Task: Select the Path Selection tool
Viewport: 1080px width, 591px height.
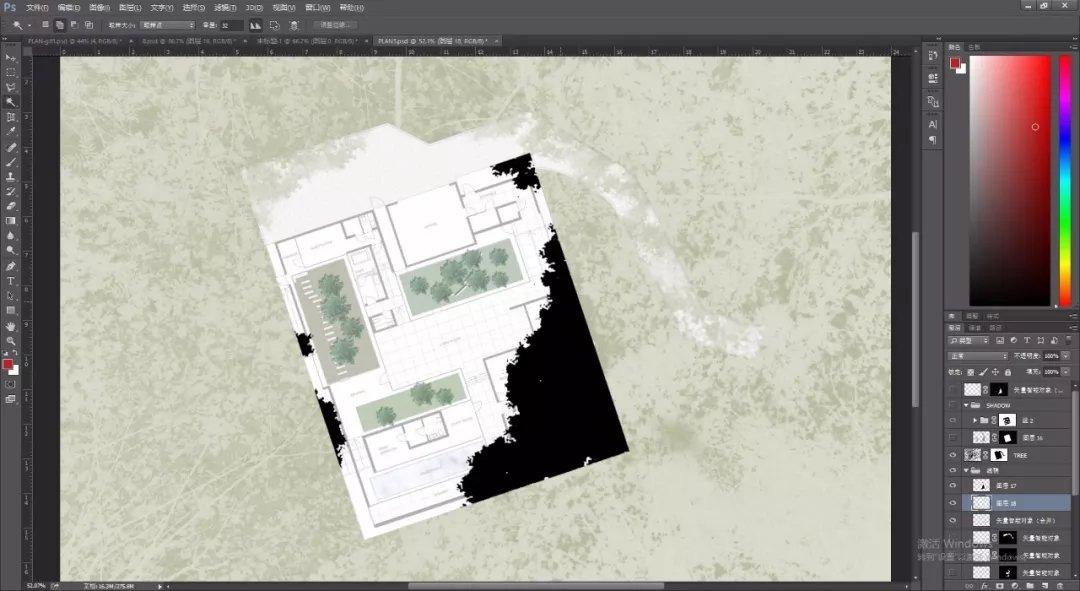Action: click(x=10, y=296)
